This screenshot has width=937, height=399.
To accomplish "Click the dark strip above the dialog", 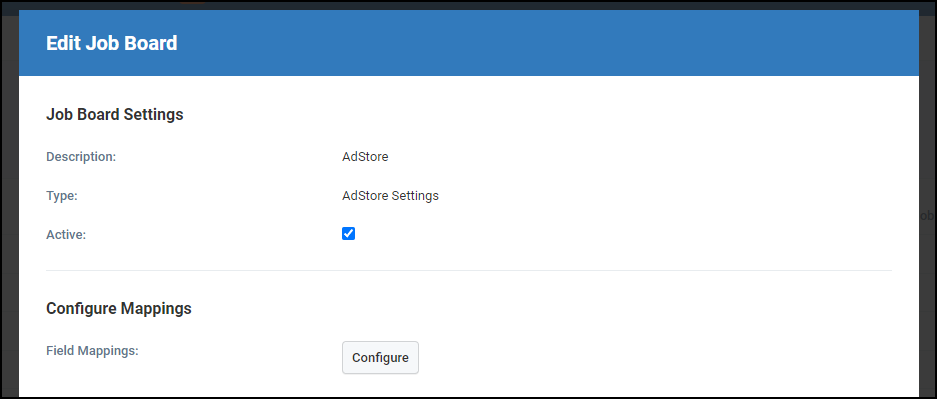I will coord(468,5).
